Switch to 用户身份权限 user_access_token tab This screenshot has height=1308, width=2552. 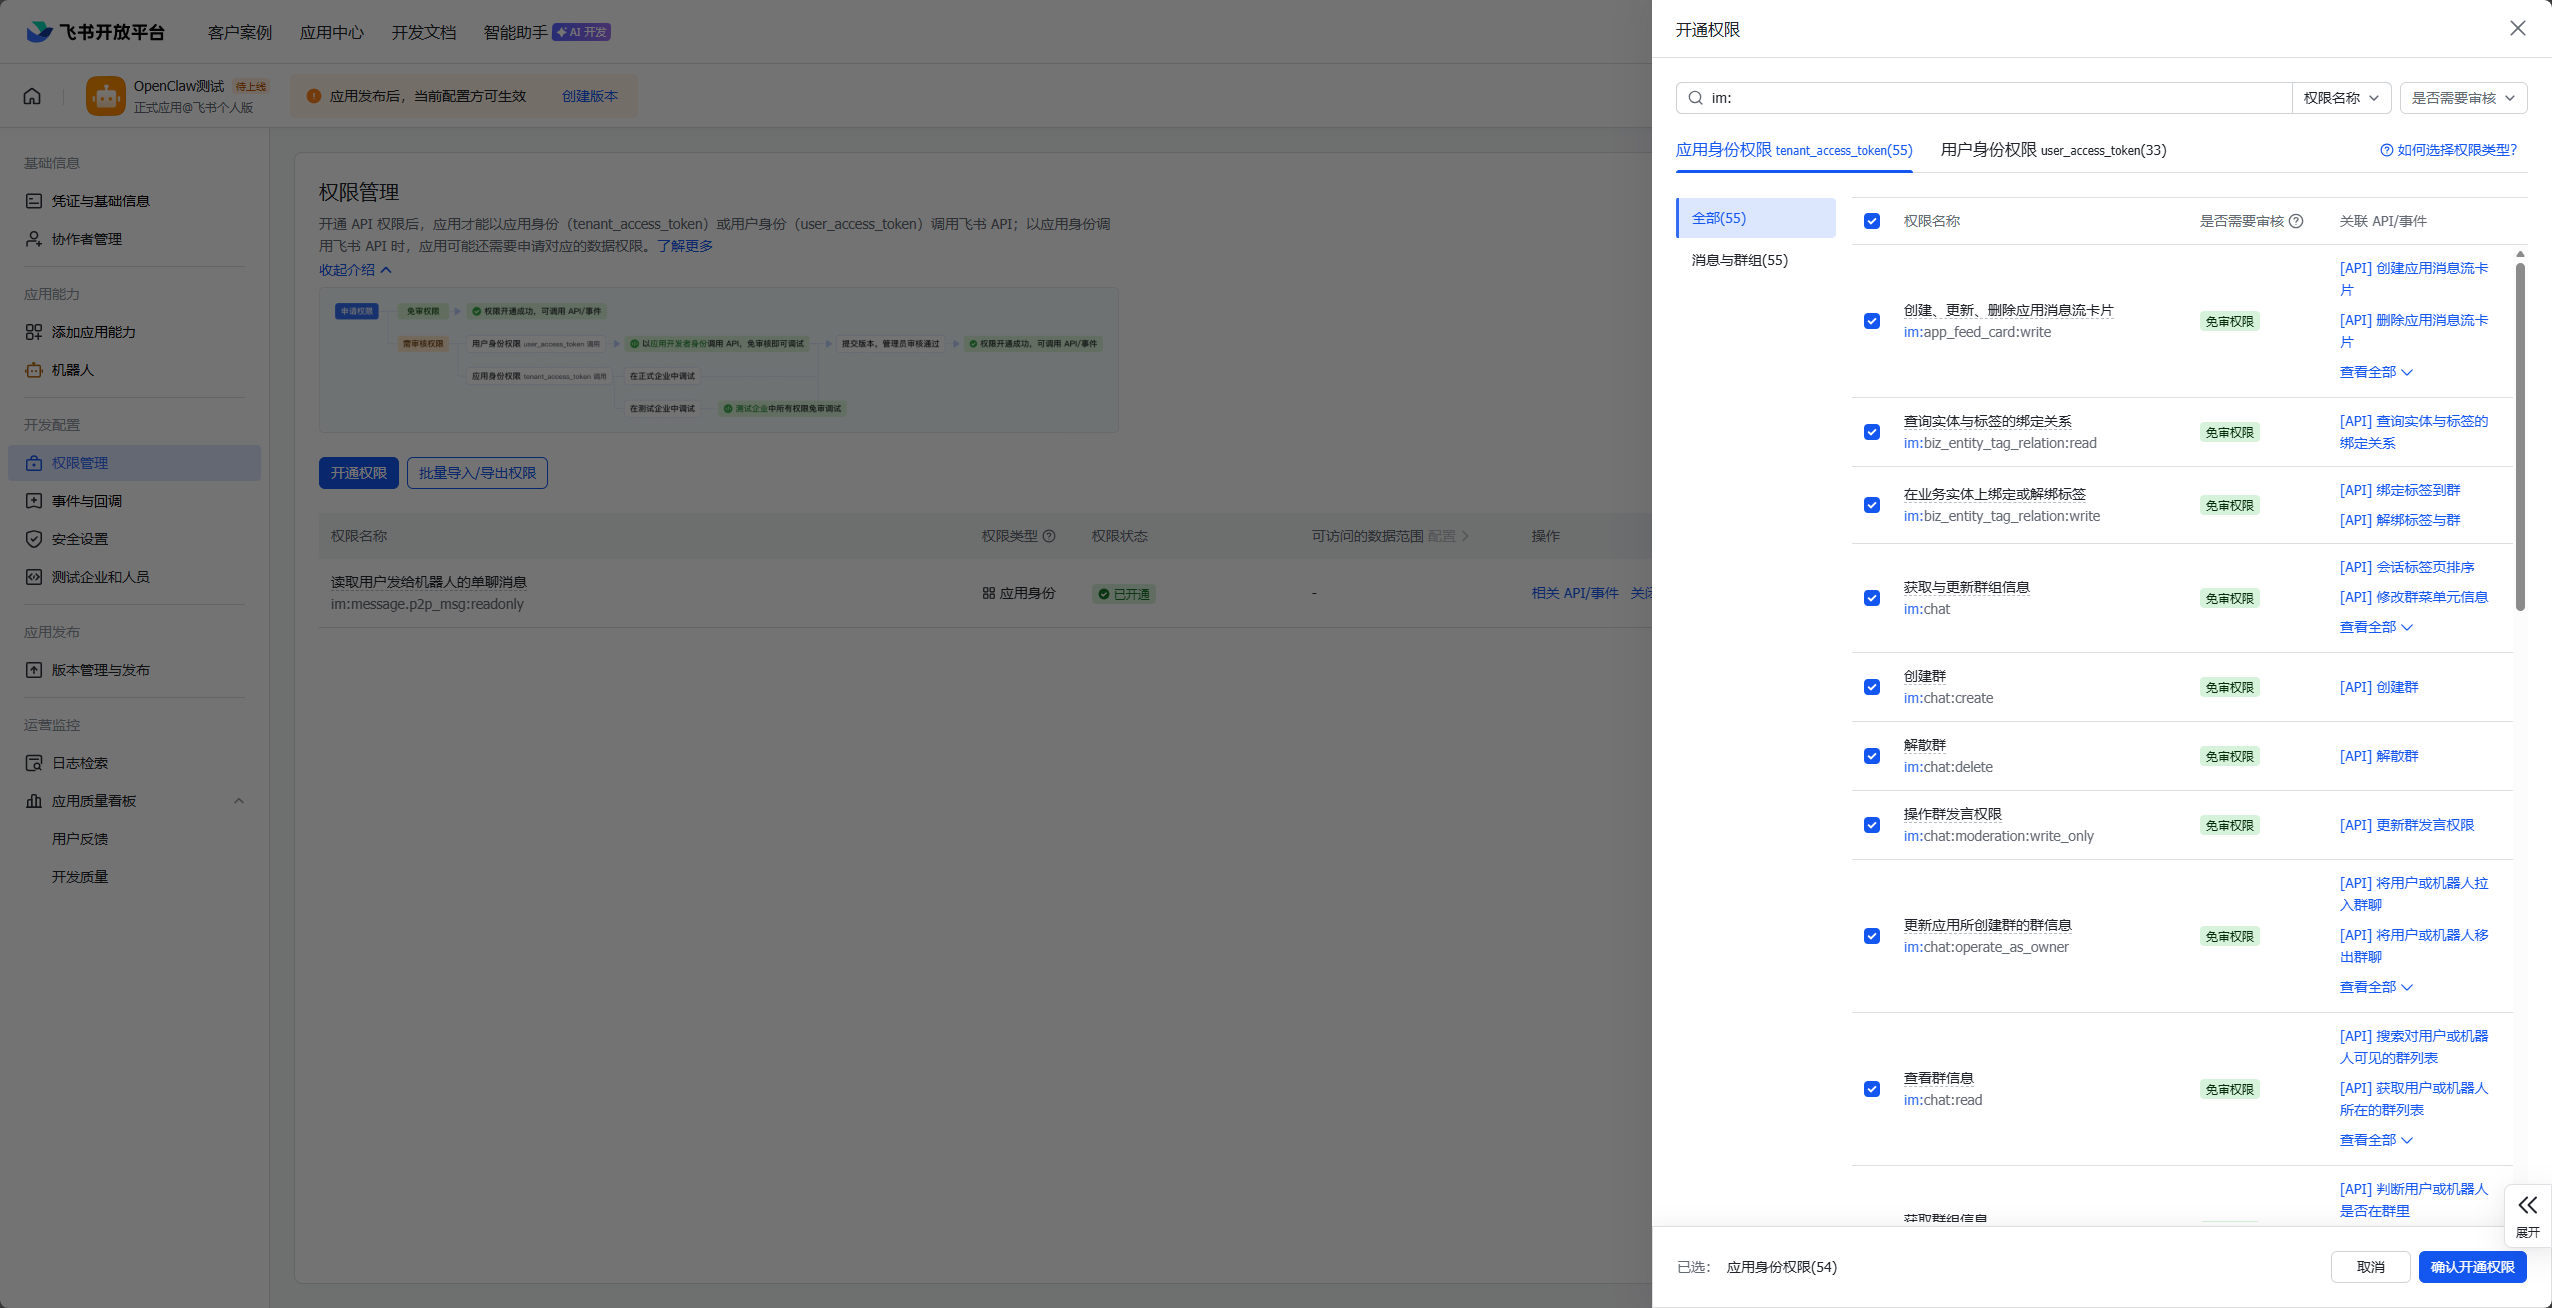(2053, 150)
